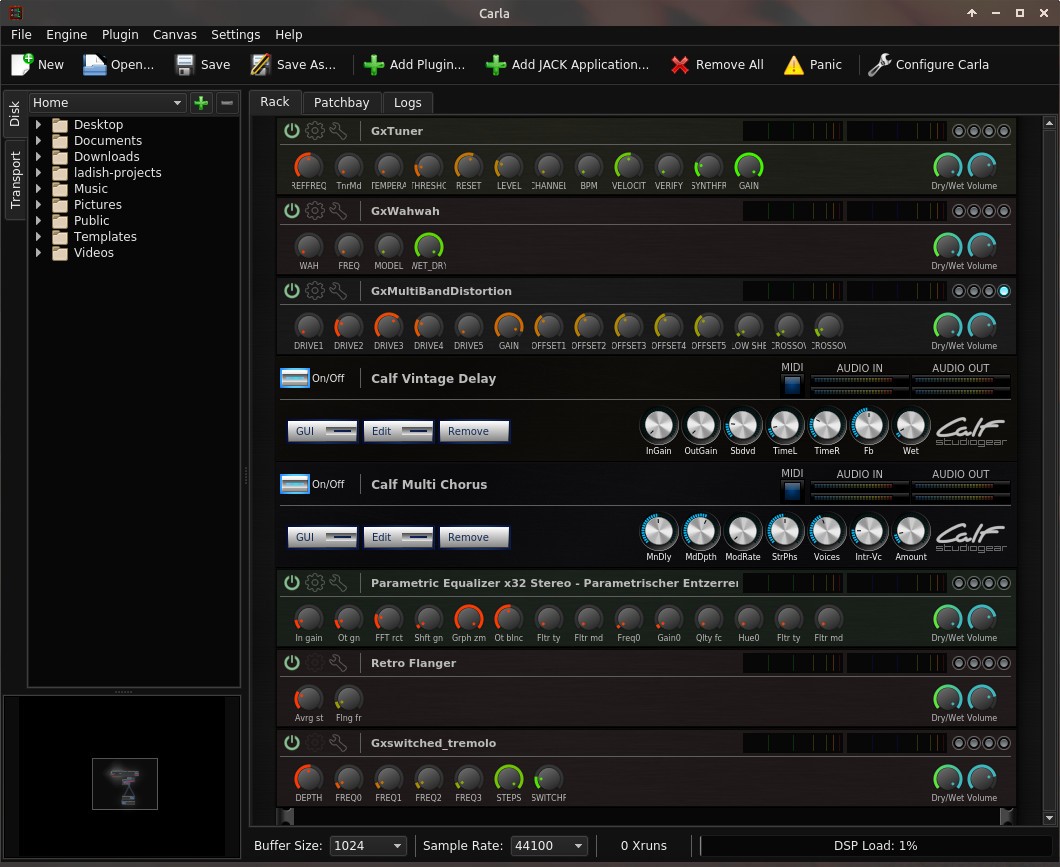Click the canvas mini-preview thumbnail

[x=125, y=784]
